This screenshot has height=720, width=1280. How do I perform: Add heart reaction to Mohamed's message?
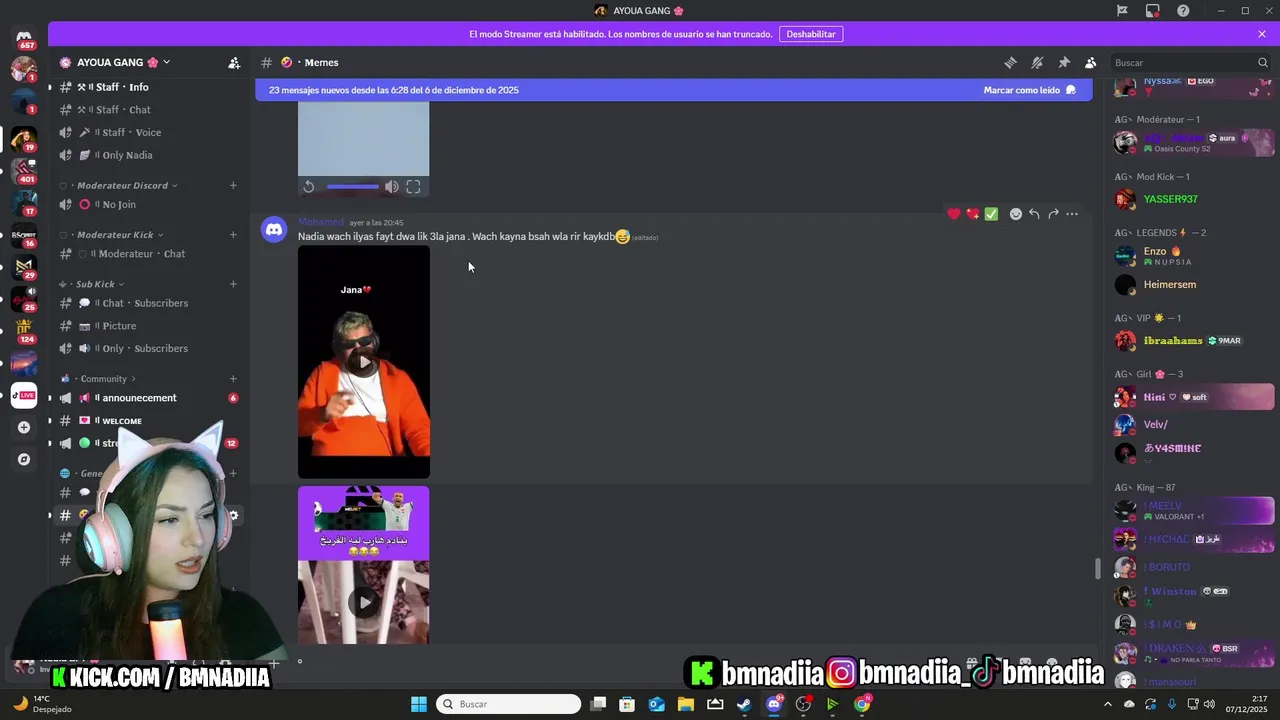(x=953, y=214)
